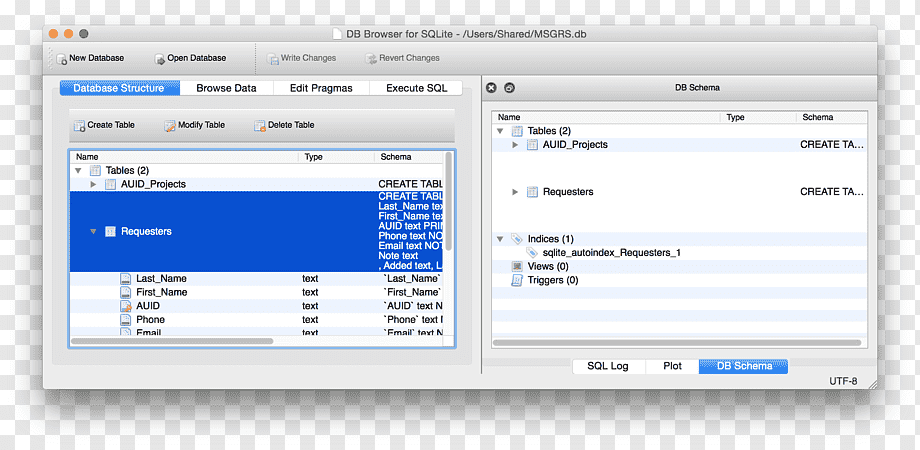The image size is (920, 450).
Task: Expand Requesters in DB Schema panel
Action: tap(515, 192)
